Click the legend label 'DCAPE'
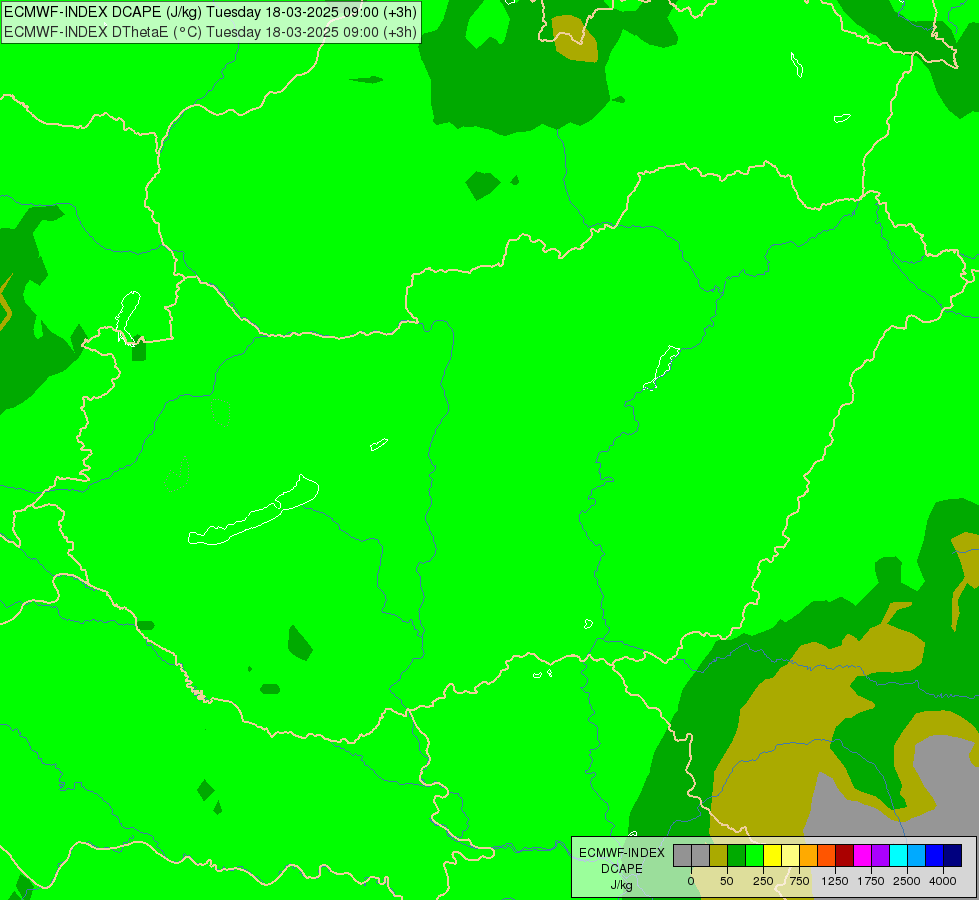The width and height of the screenshot is (979, 900). 622,869
